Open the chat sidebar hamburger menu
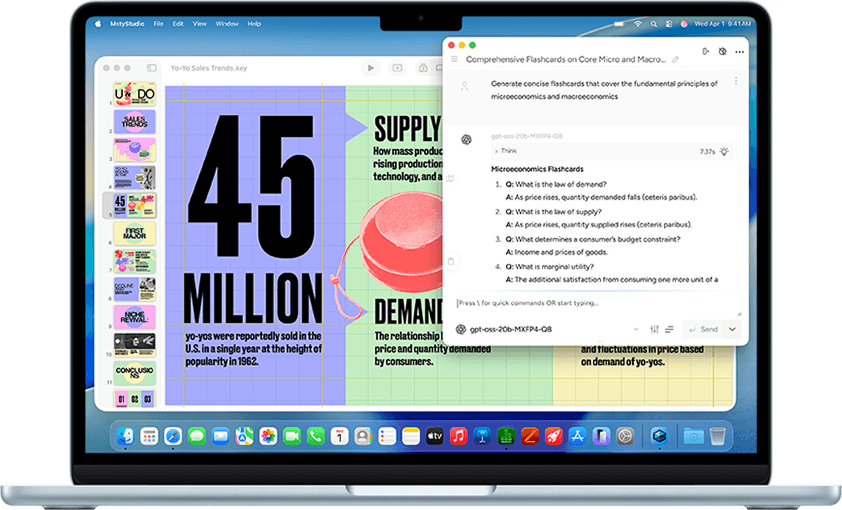This screenshot has height=510, width=842. (x=454, y=59)
